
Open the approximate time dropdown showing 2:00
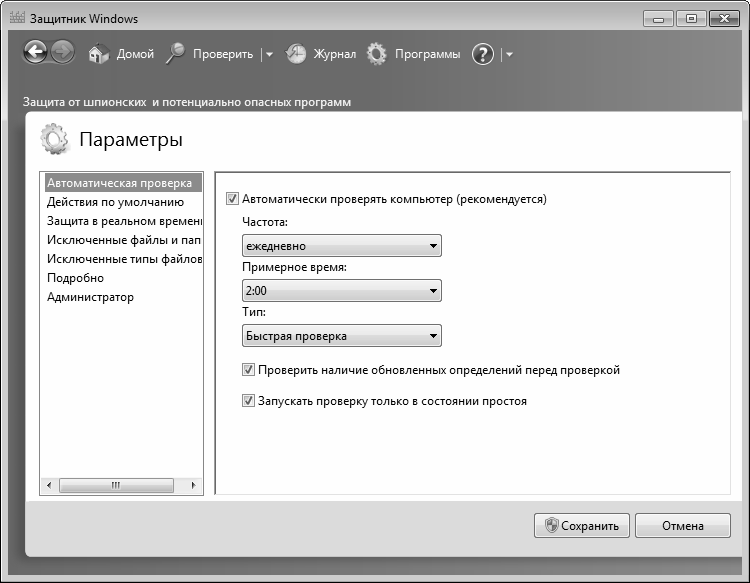click(341, 291)
